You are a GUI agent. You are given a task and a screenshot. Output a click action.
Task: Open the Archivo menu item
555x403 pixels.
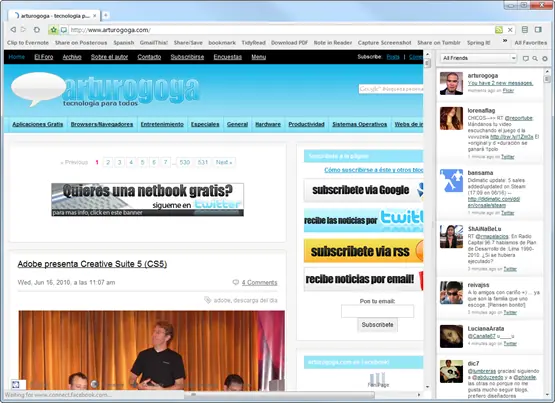point(72,57)
